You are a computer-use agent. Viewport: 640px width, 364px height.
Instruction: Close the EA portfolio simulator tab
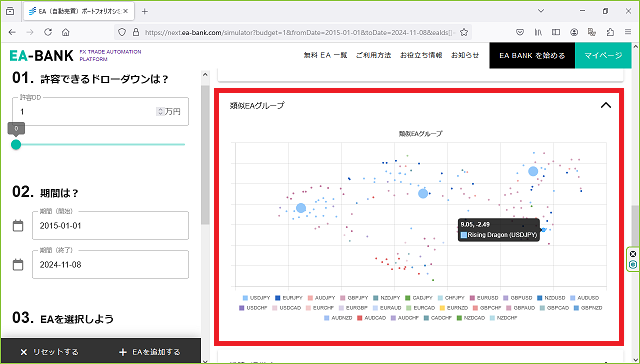pos(125,11)
